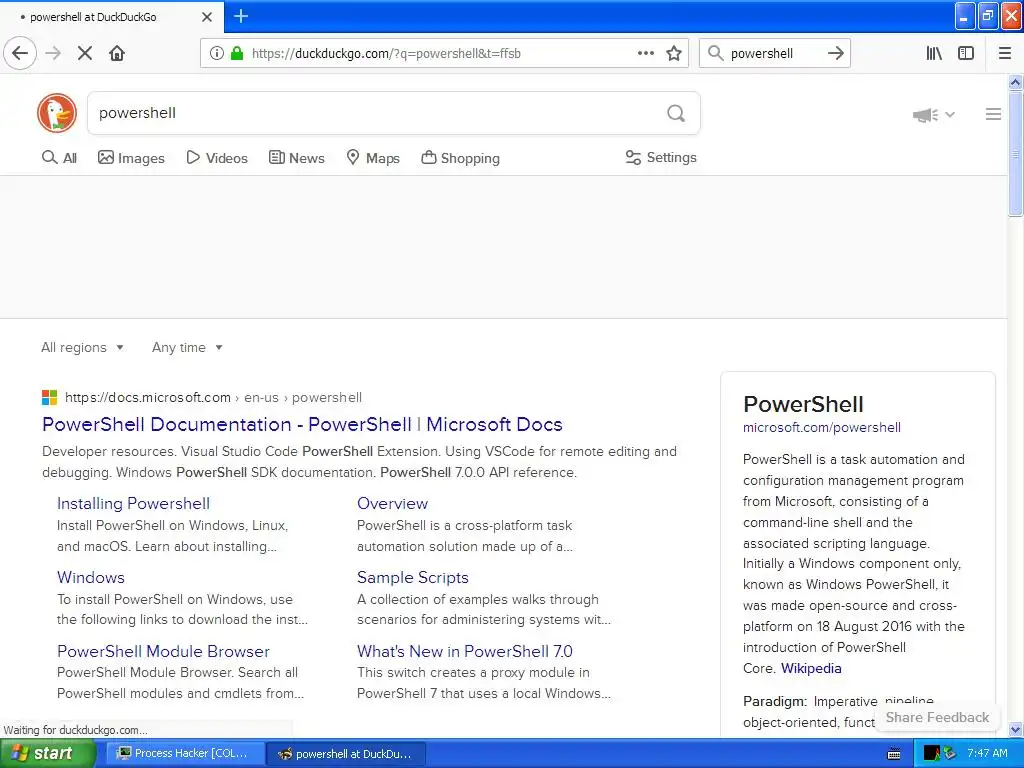Viewport: 1024px width, 768px height.
Task: Expand the All regions dropdown
Action: [82, 347]
